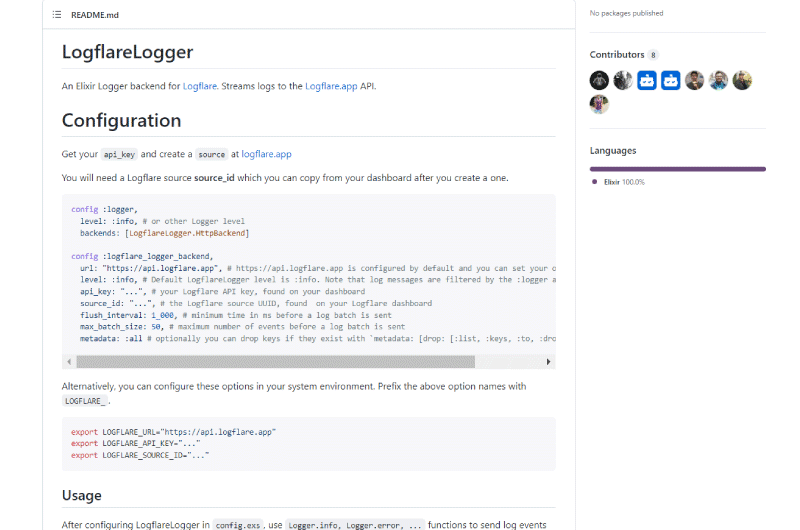Open the Contributors section heading link
The image size is (800, 530).
(617, 55)
